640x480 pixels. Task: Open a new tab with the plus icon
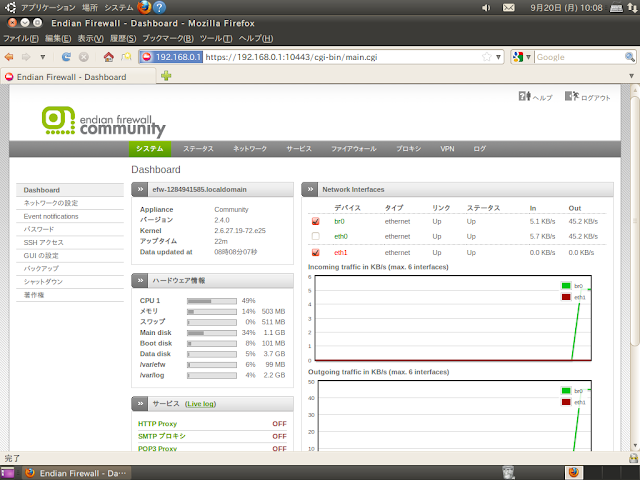tap(166, 76)
